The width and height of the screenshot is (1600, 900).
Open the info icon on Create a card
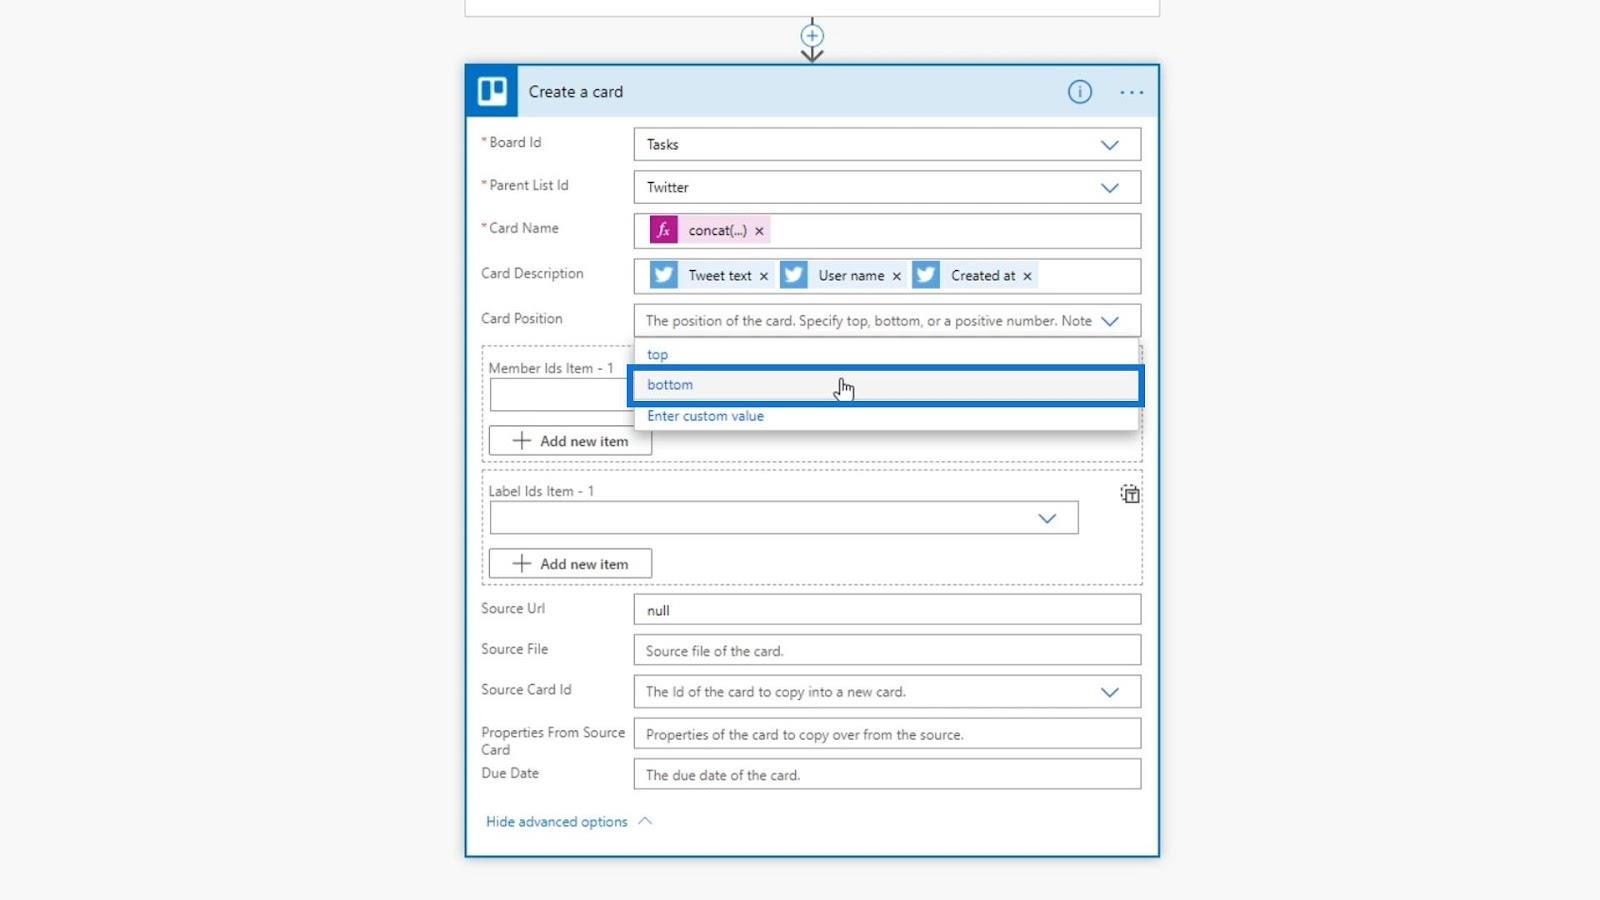tap(1079, 92)
